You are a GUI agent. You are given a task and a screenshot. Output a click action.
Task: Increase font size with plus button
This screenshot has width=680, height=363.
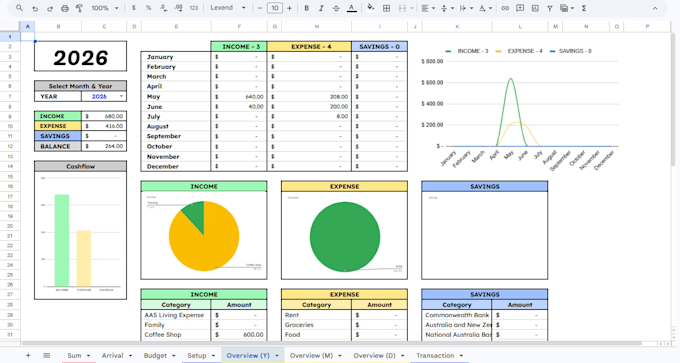[289, 8]
